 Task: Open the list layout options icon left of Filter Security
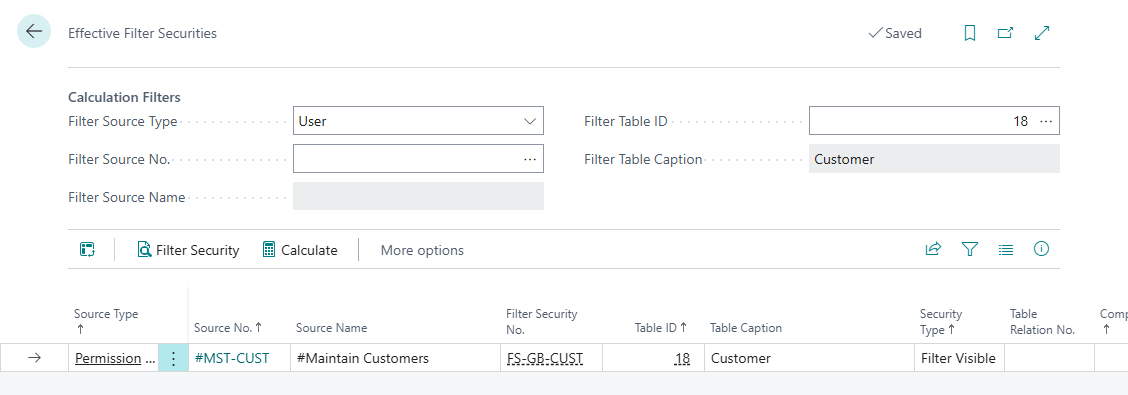(x=88, y=250)
